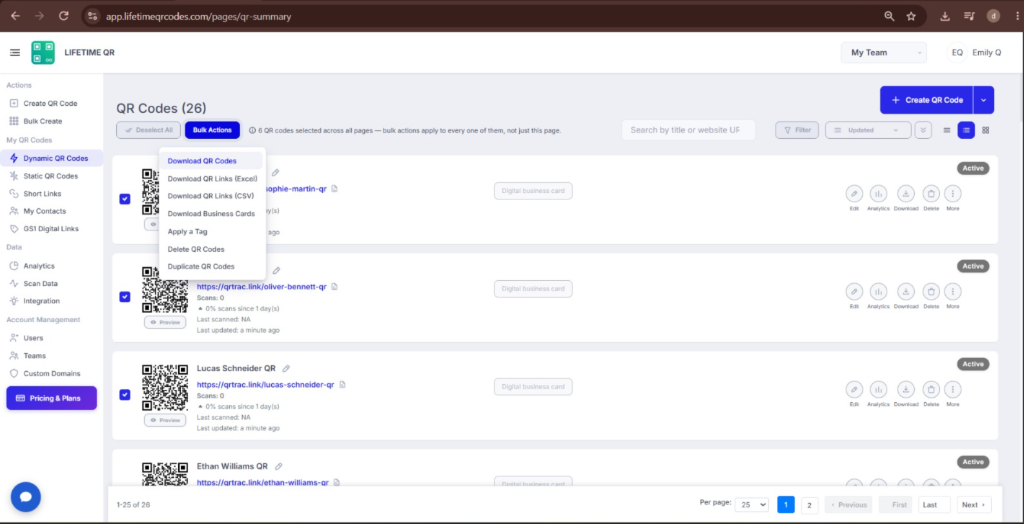Click the Pricing & Plans button
Image resolution: width=1024 pixels, height=524 pixels.
pos(52,398)
